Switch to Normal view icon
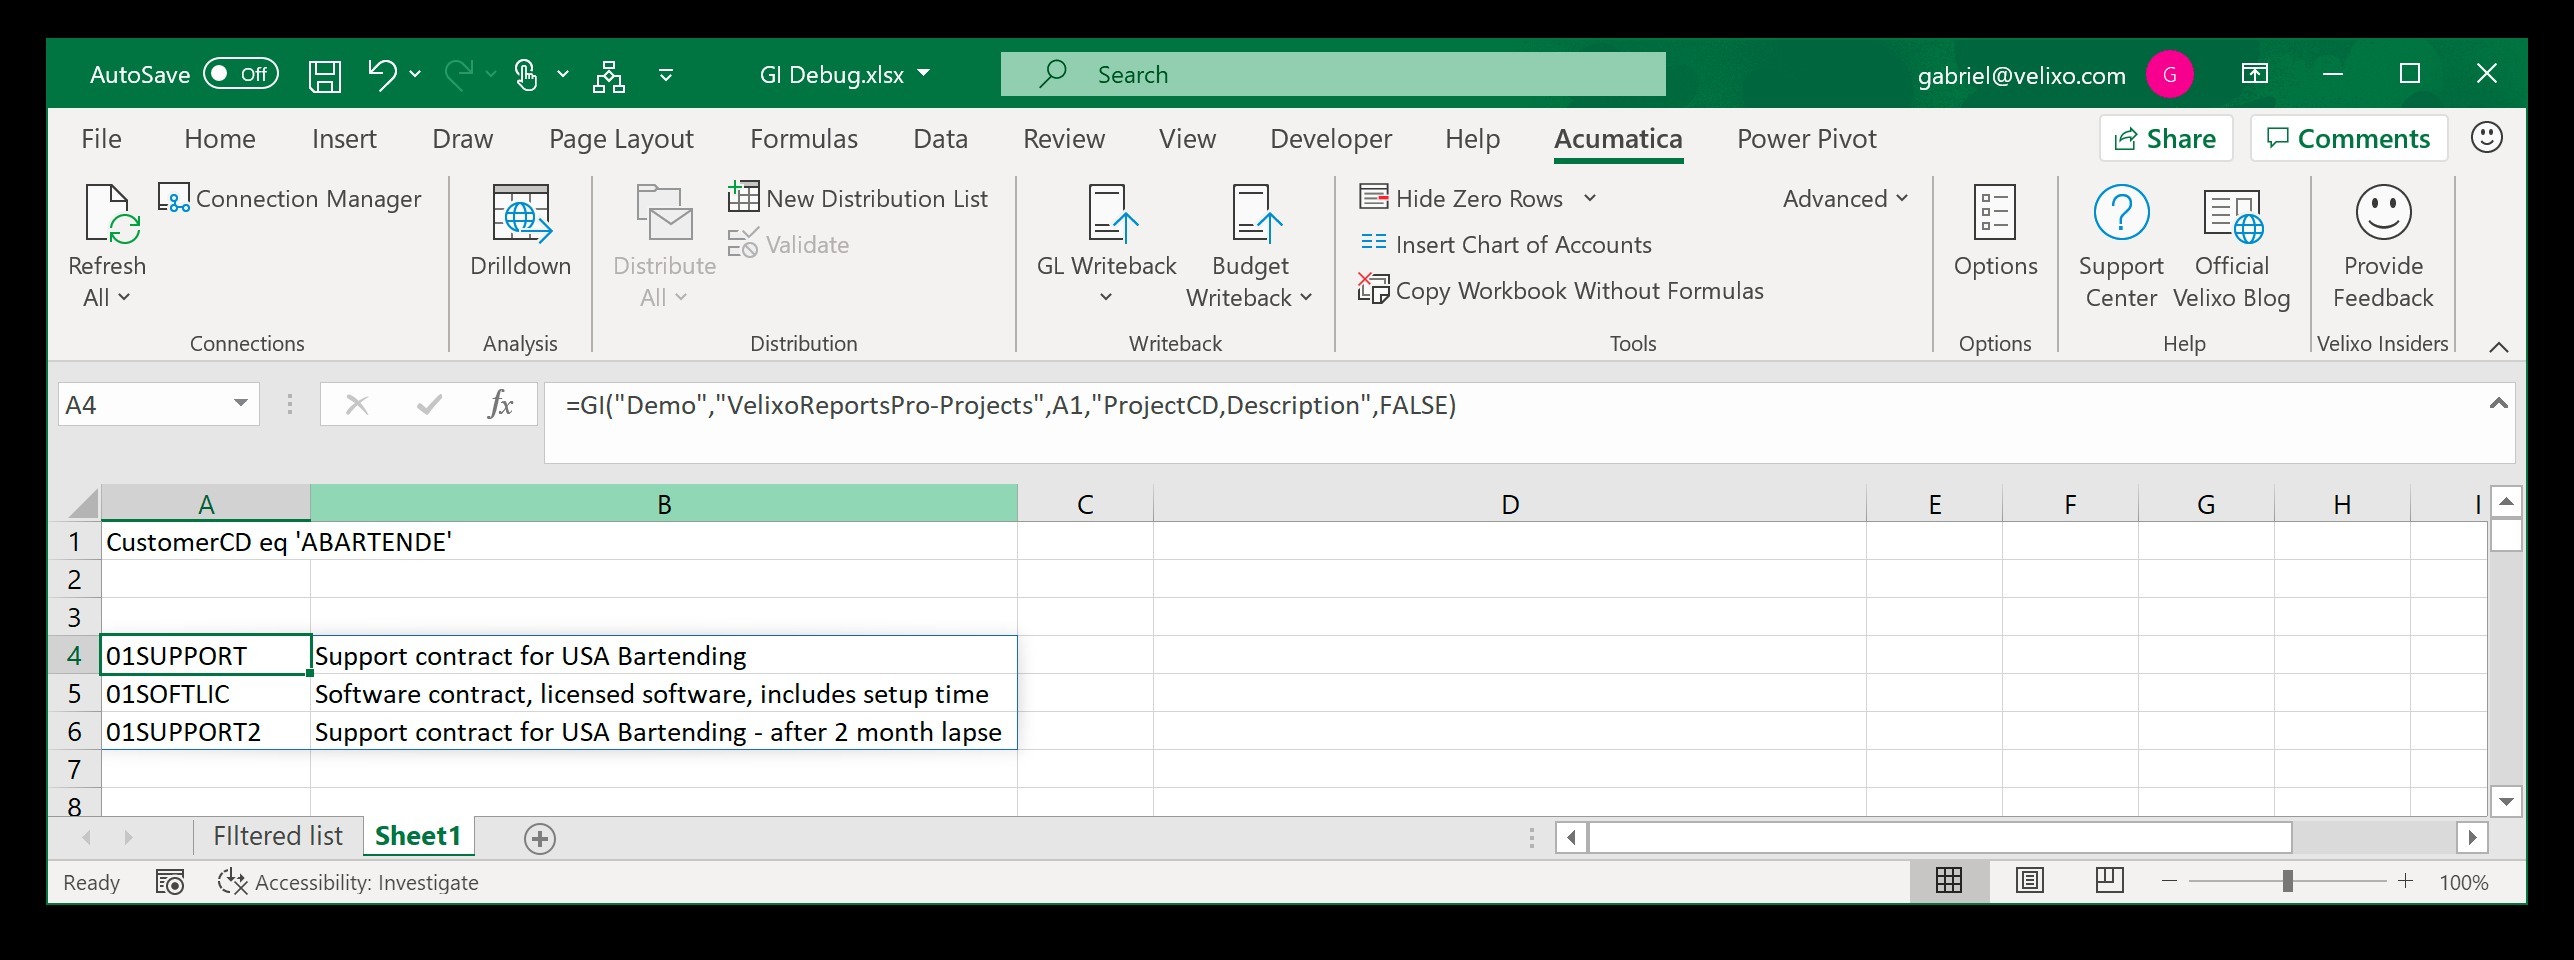The width and height of the screenshot is (2574, 960). coord(1948,881)
